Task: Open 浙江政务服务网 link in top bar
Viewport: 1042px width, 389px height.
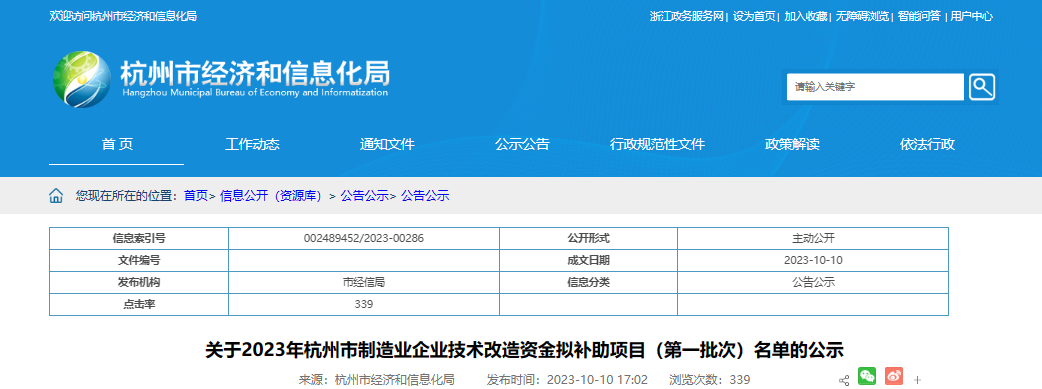Action: 686,16
